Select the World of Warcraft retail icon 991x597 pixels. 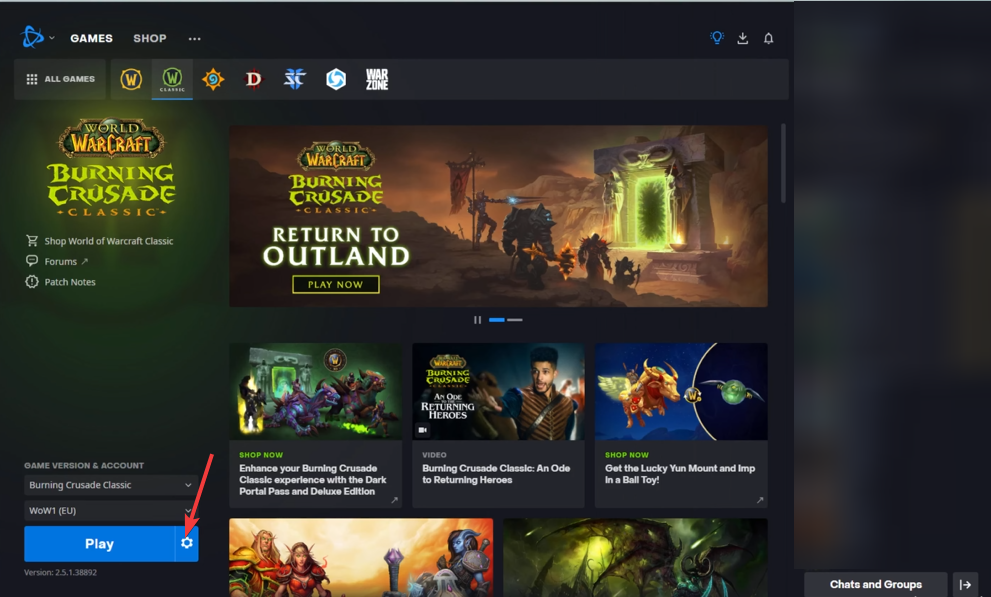131,80
